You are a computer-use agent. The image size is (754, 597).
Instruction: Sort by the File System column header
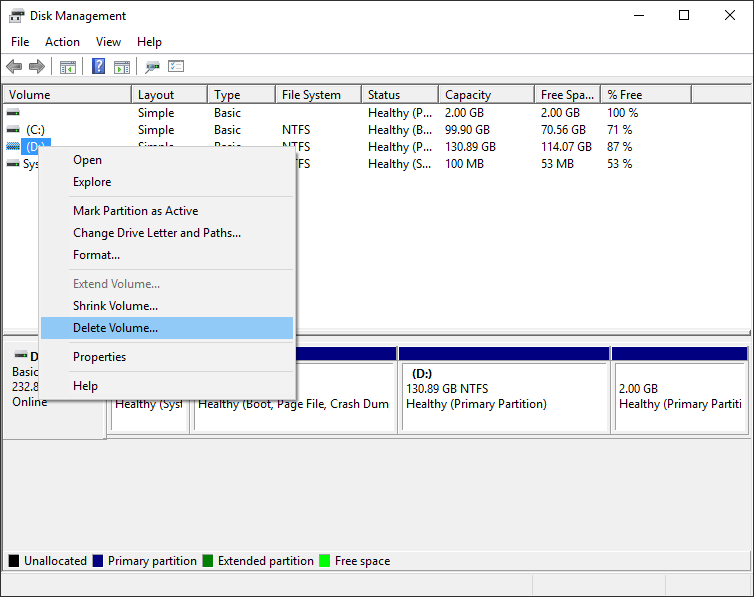311,95
